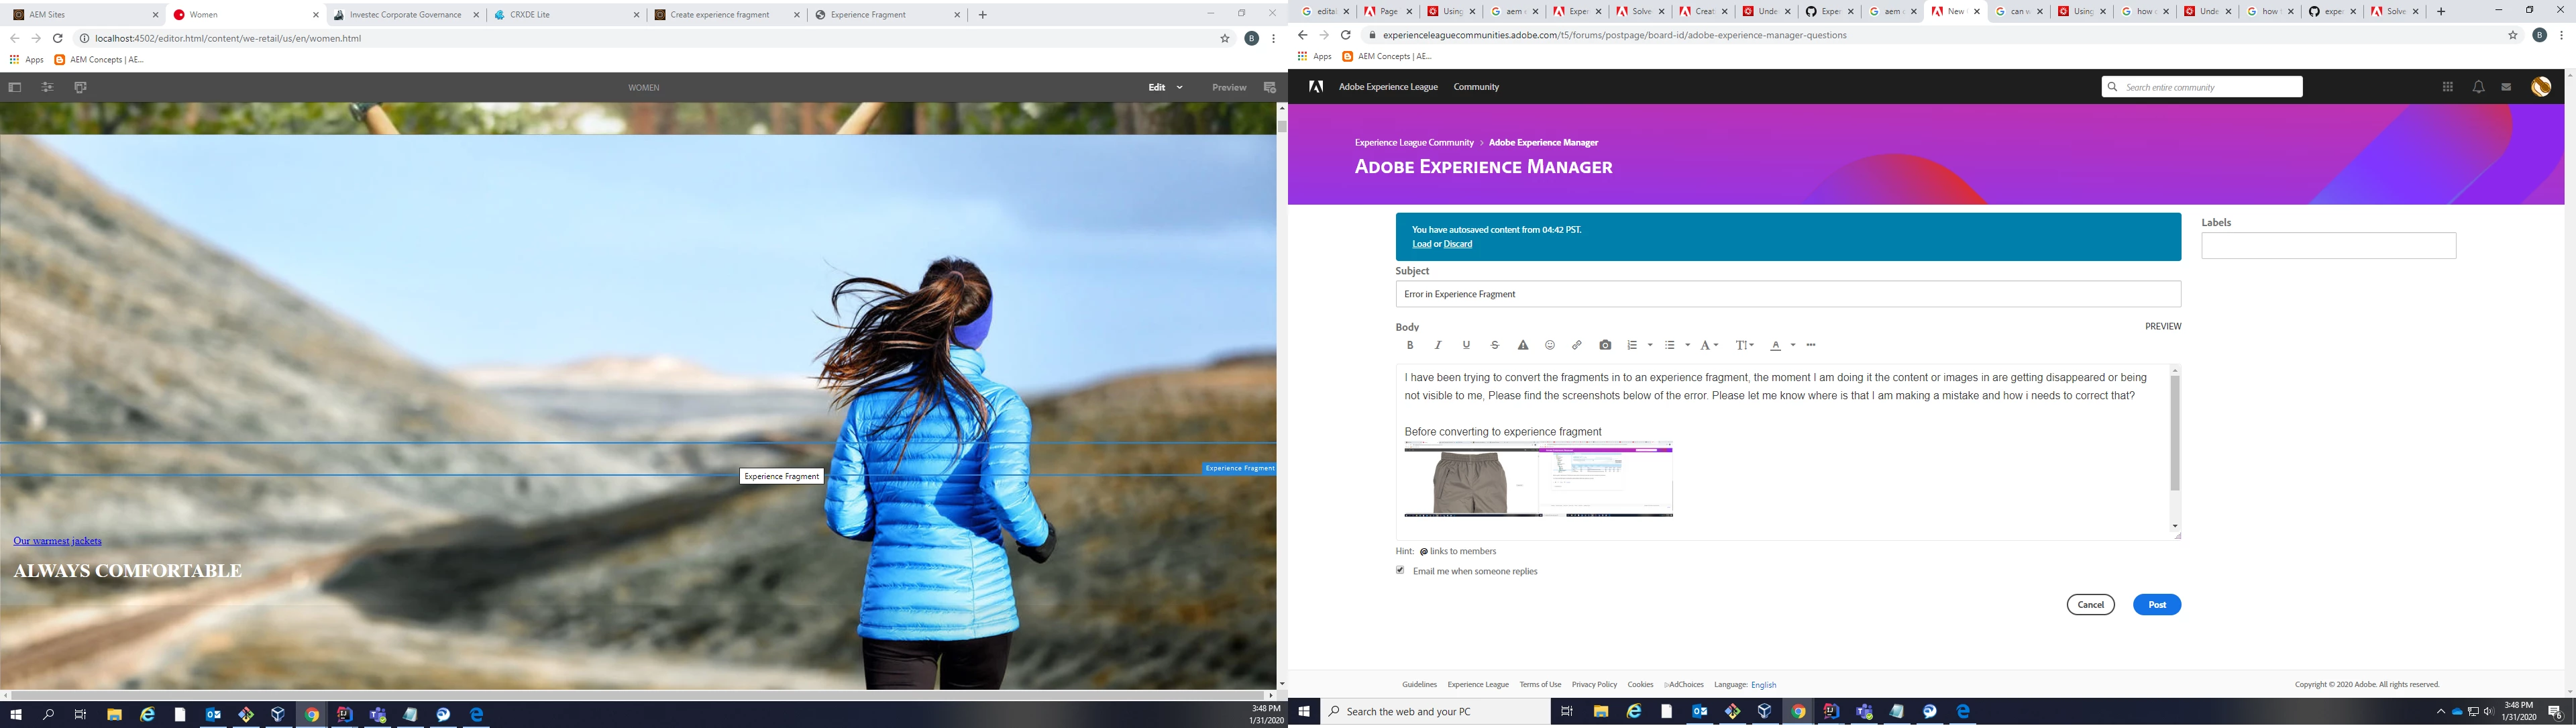Insert an emoji with the smiley icon
The height and width of the screenshot is (728, 2576).
(1550, 345)
